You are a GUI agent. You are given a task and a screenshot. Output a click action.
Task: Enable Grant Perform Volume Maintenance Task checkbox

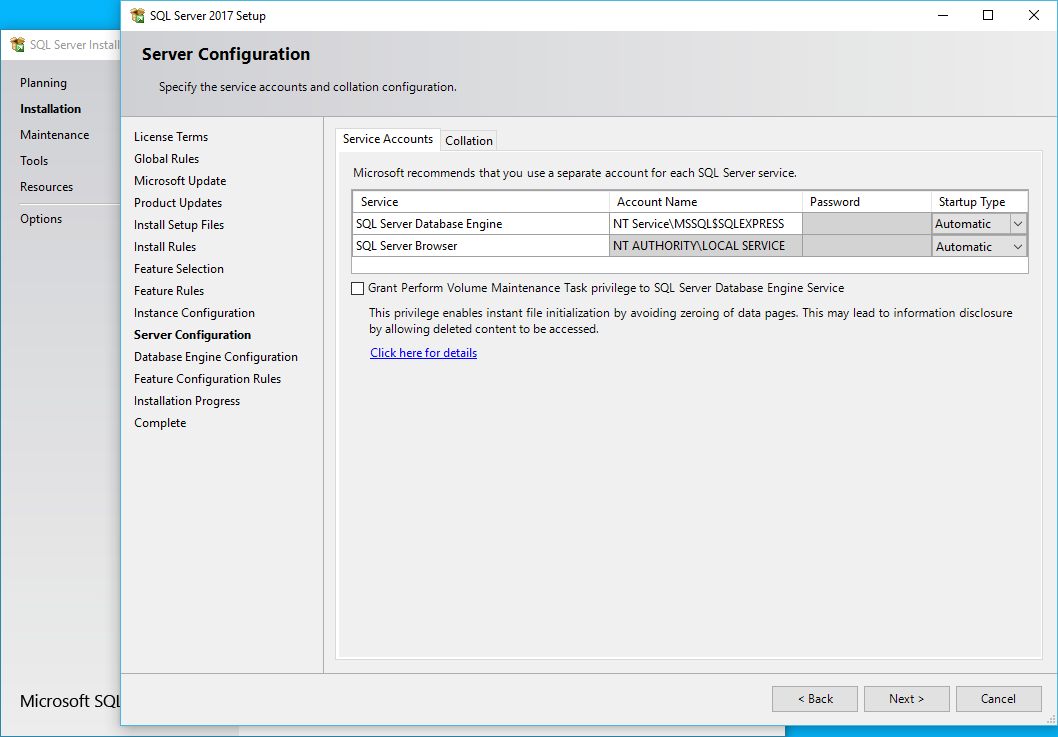point(358,288)
